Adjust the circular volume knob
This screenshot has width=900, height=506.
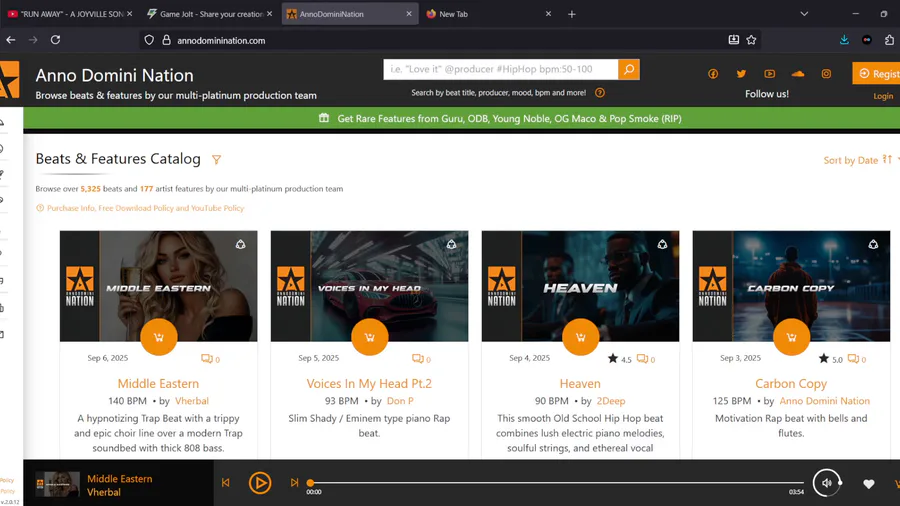point(827,483)
